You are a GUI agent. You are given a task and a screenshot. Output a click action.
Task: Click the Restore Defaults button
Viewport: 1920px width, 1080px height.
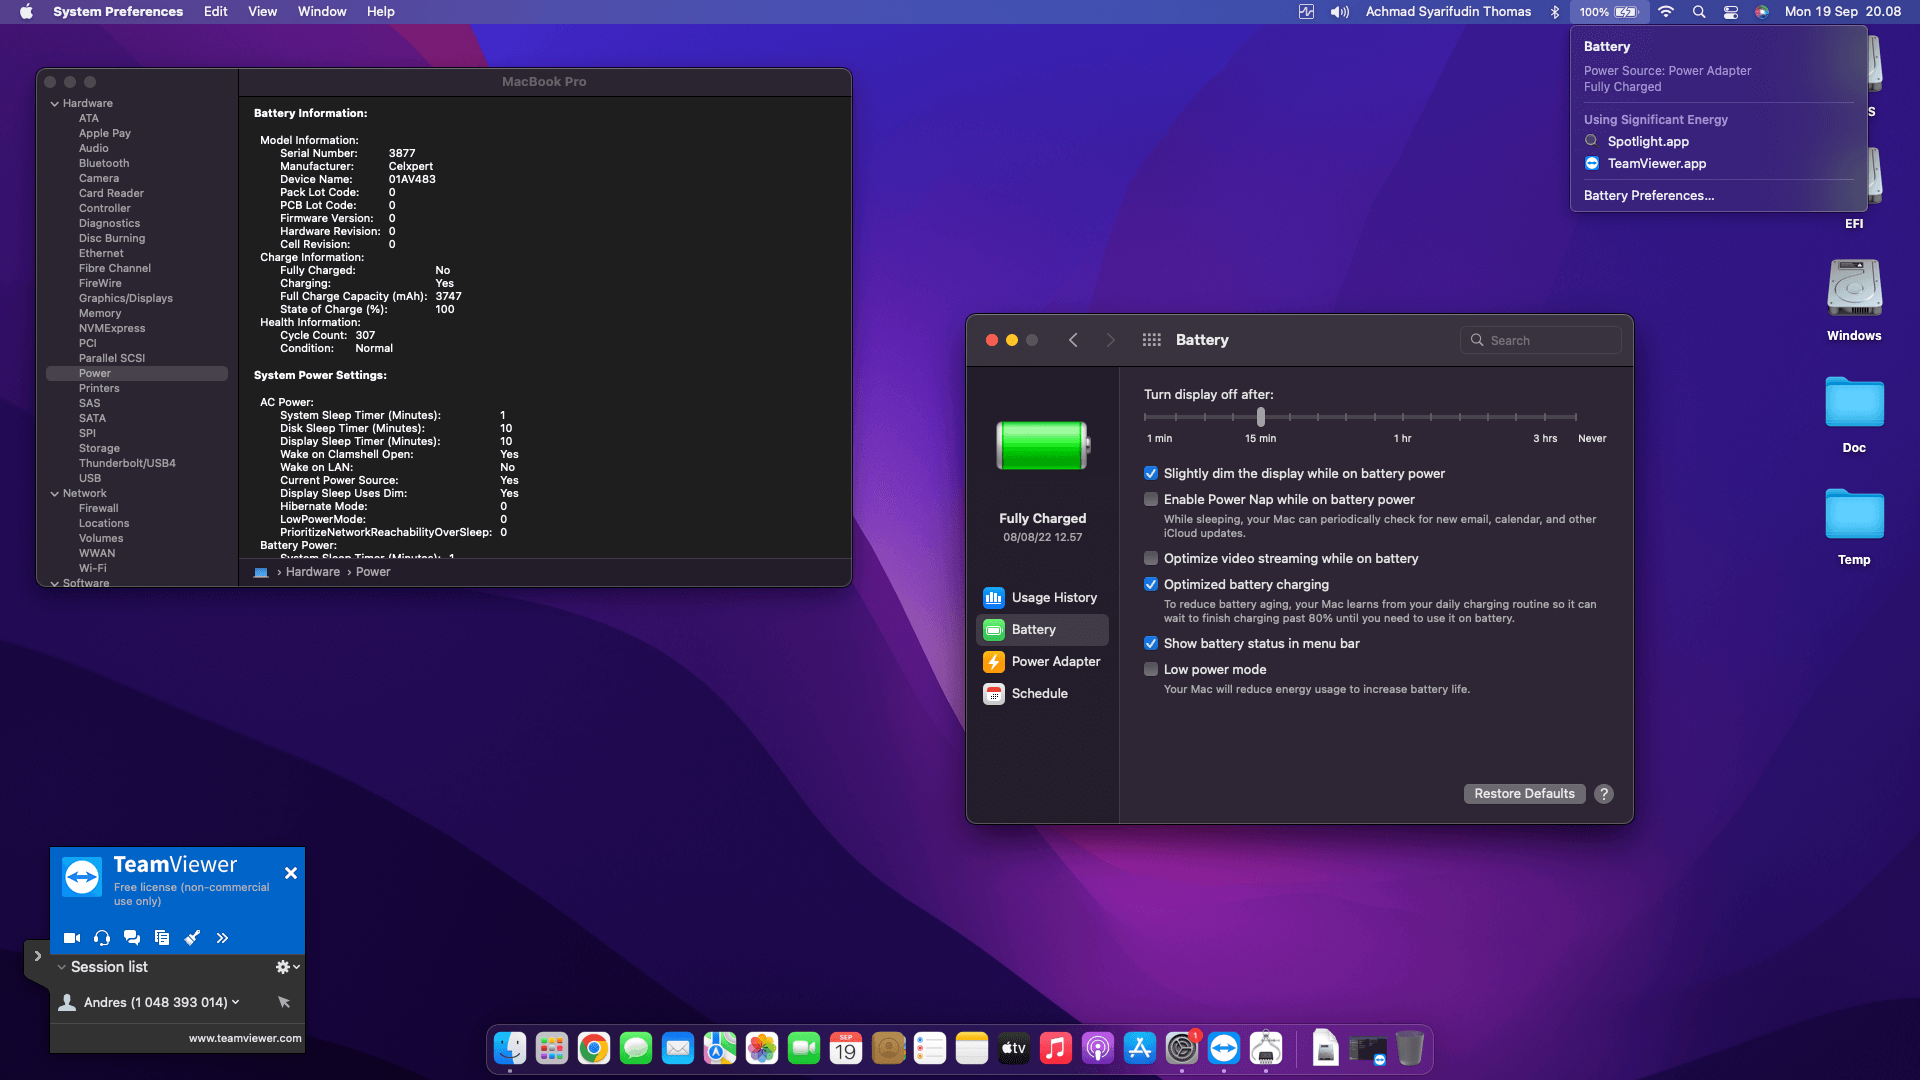coord(1523,793)
